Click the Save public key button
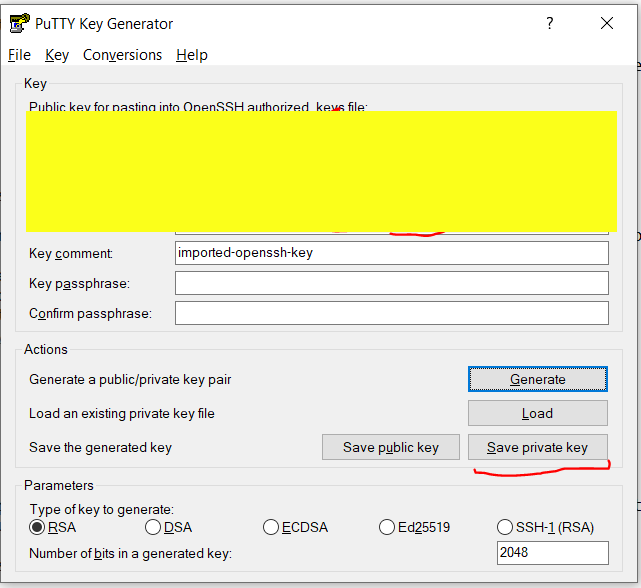The height and width of the screenshot is (588, 641). (x=391, y=447)
